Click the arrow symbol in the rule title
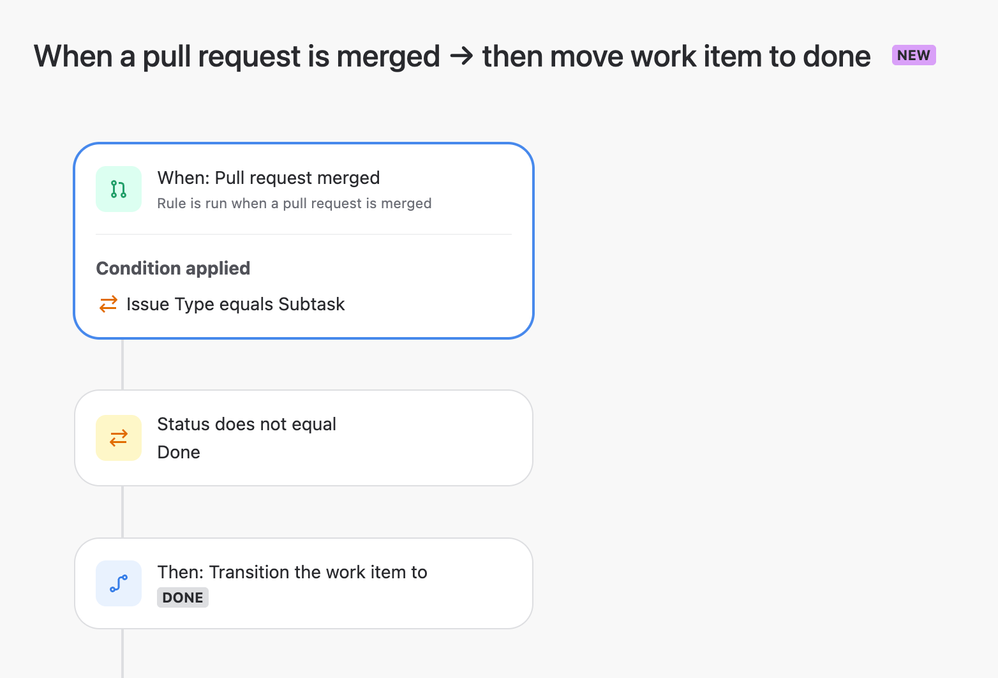The width and height of the screenshot is (998, 678). point(461,56)
